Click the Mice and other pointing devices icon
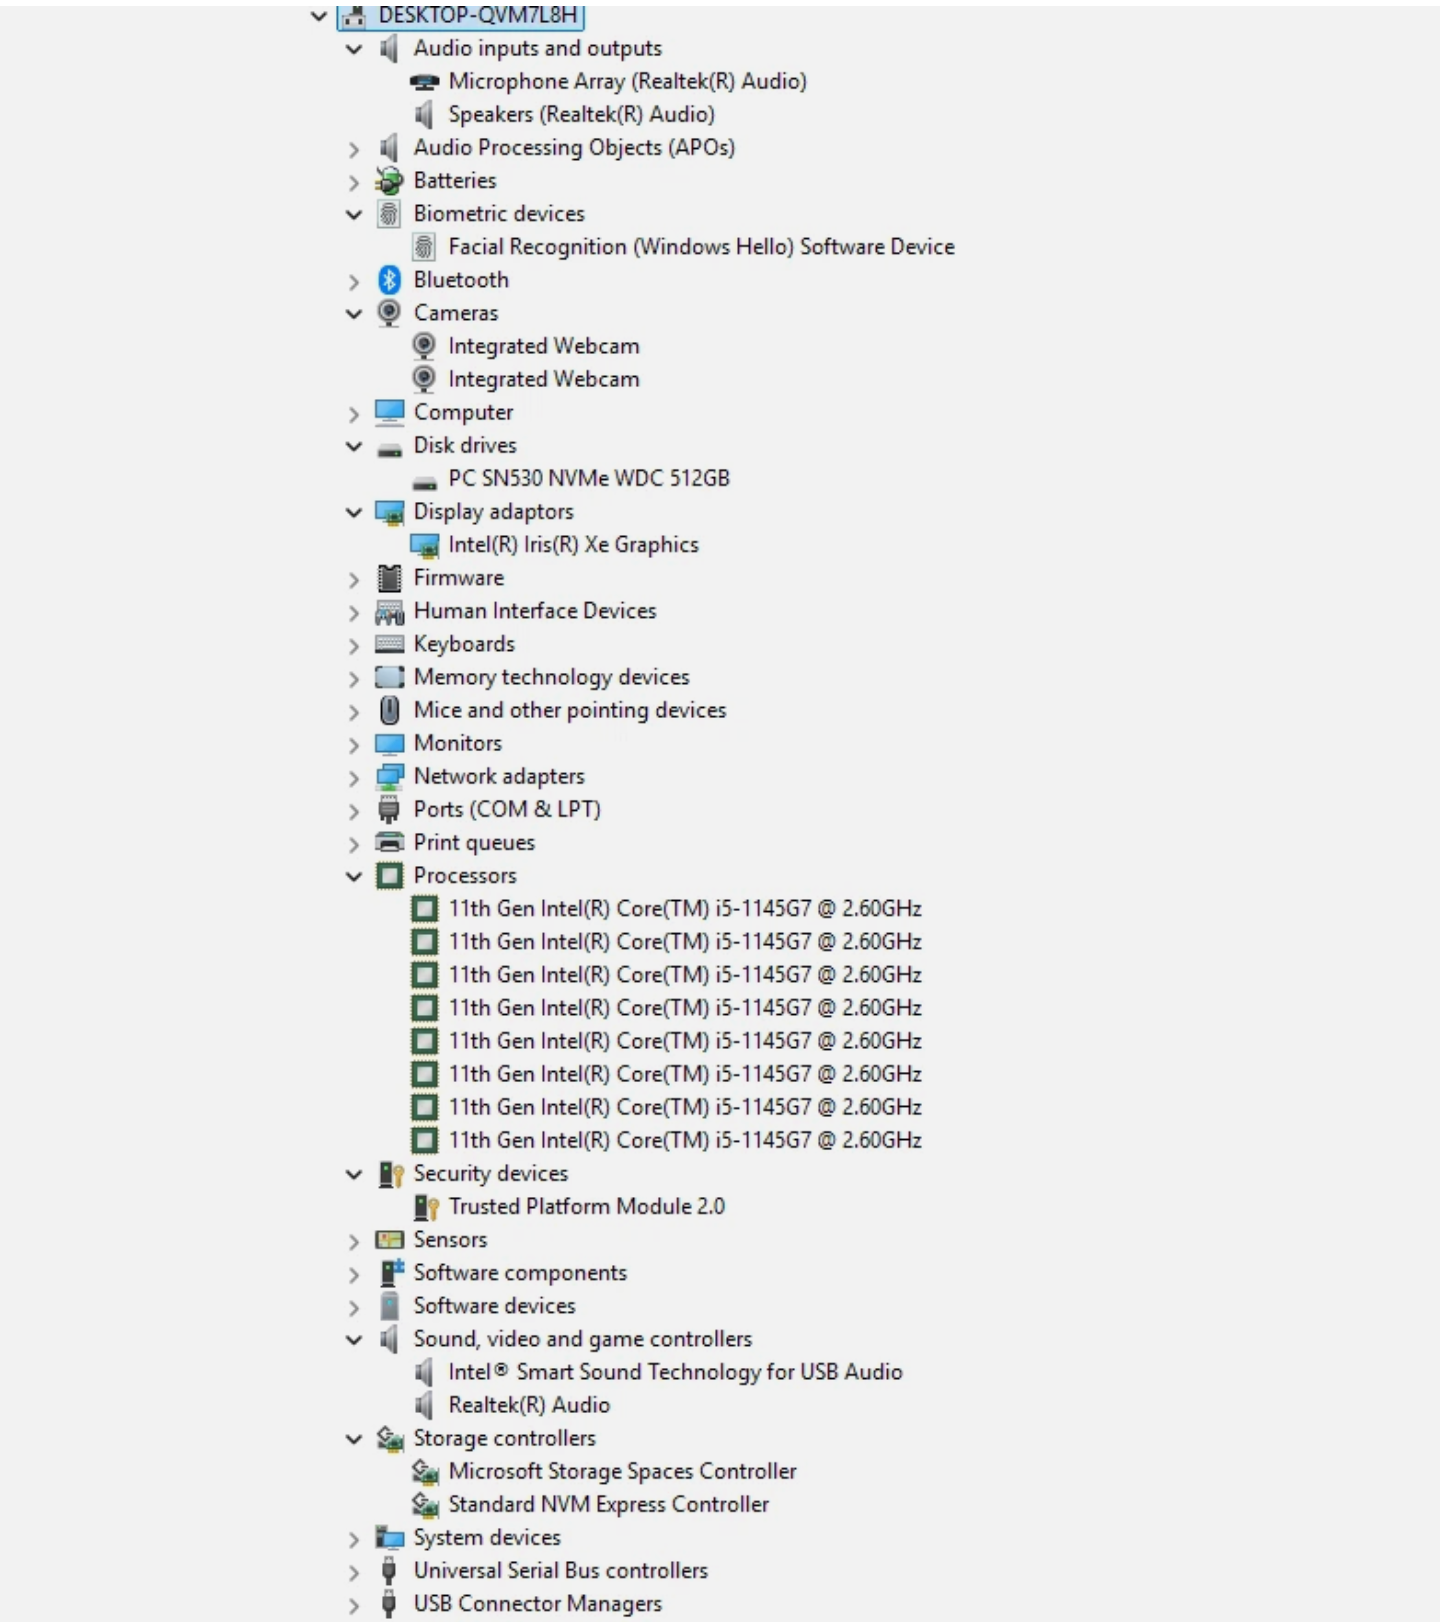Viewport: 1440px width, 1622px height. (389, 710)
